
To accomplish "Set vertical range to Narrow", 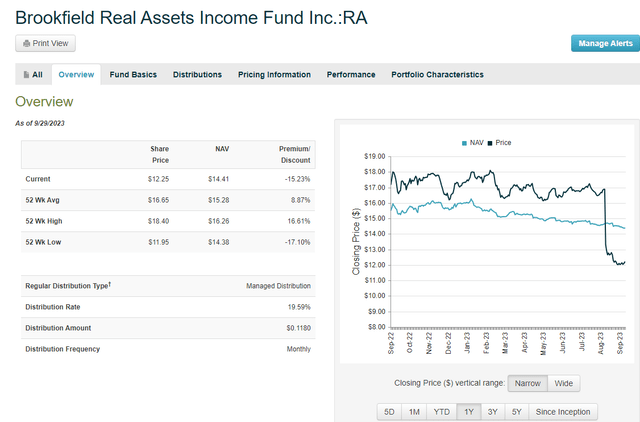I will click(527, 383).
